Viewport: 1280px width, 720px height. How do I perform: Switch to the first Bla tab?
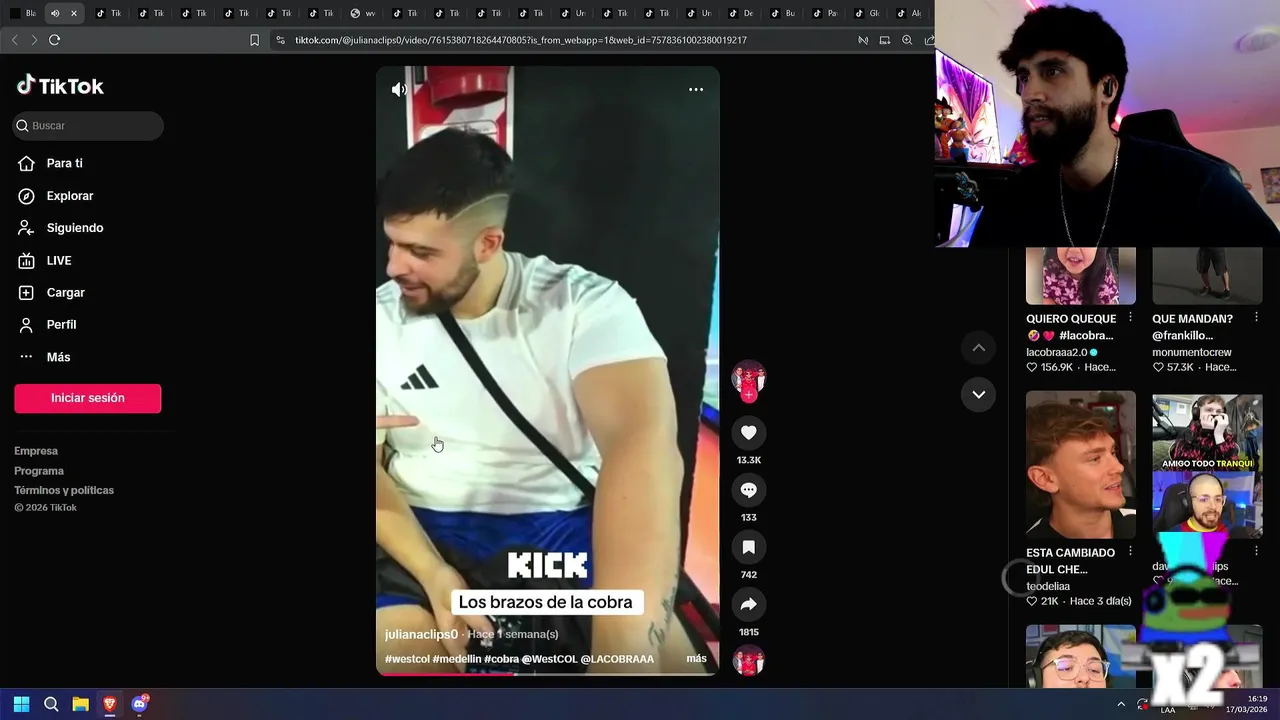click(22, 13)
